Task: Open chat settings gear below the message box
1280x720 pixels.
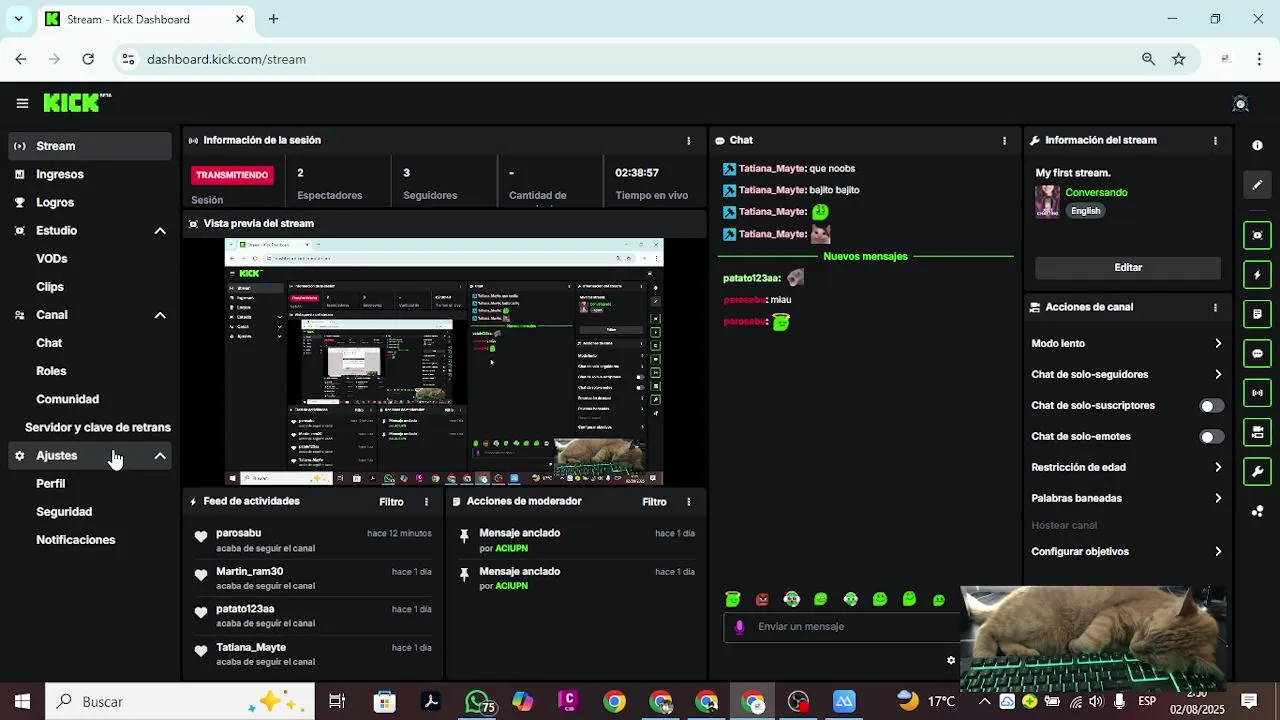Action: (951, 660)
